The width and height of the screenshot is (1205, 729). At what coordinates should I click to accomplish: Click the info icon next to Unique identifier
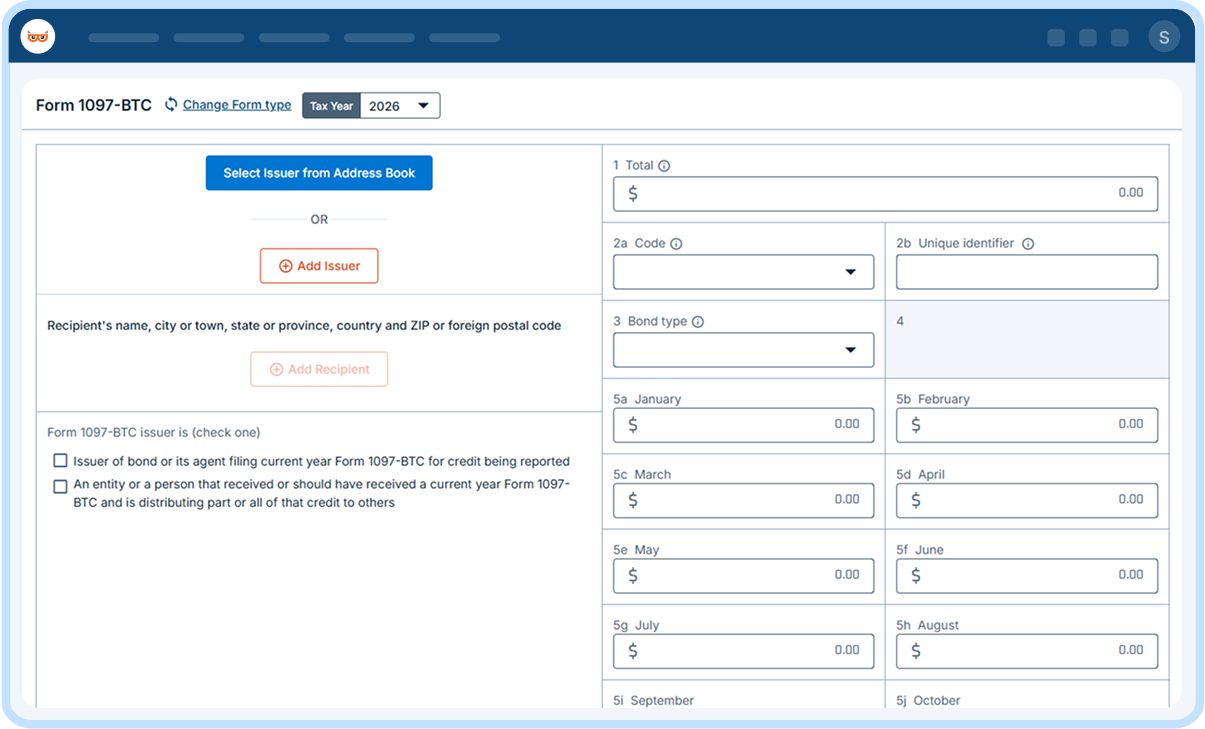pos(1028,244)
